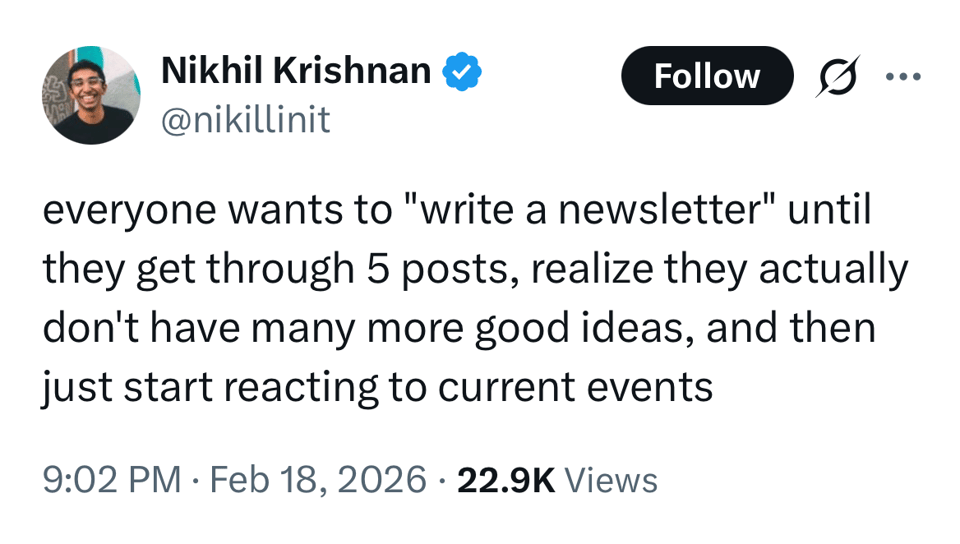Screen dimensions: 960x544
Task: Click the "Views" label
Action: click(611, 480)
